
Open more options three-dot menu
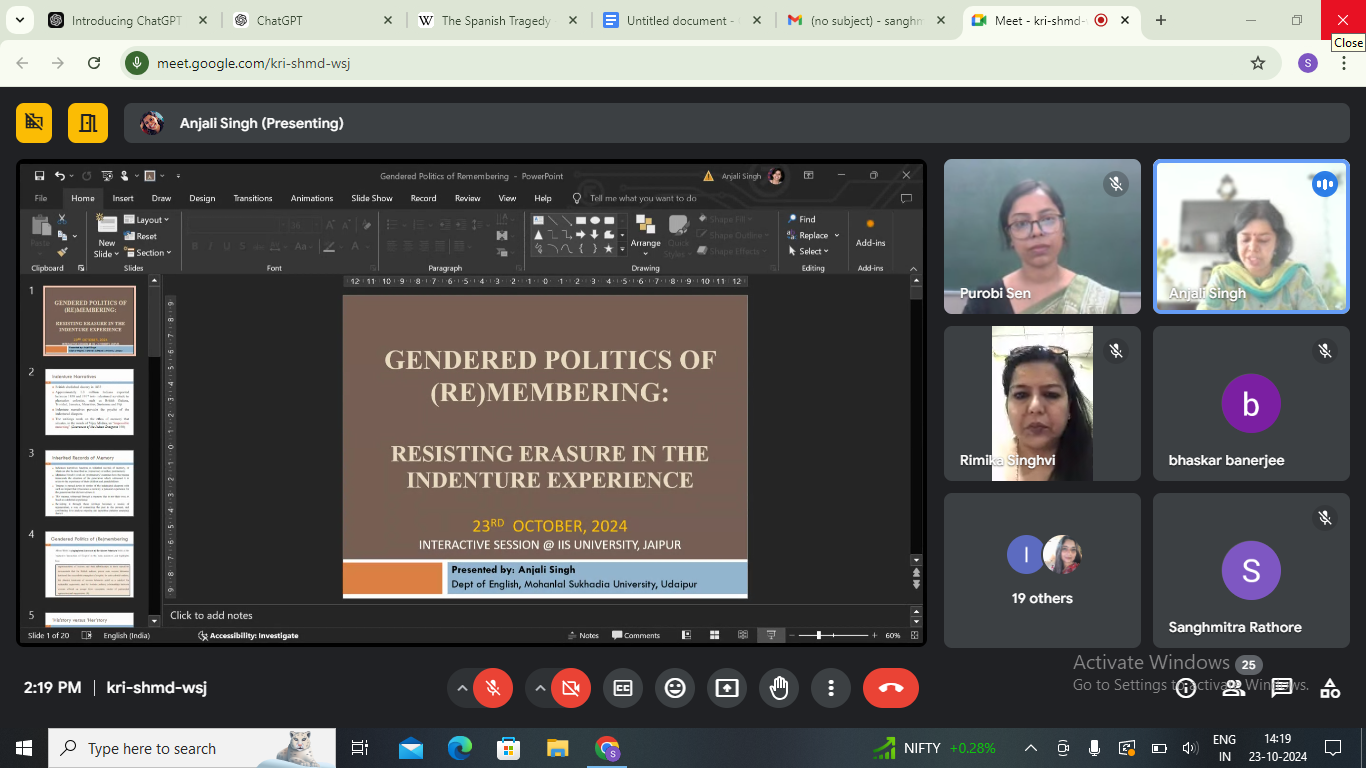point(831,688)
